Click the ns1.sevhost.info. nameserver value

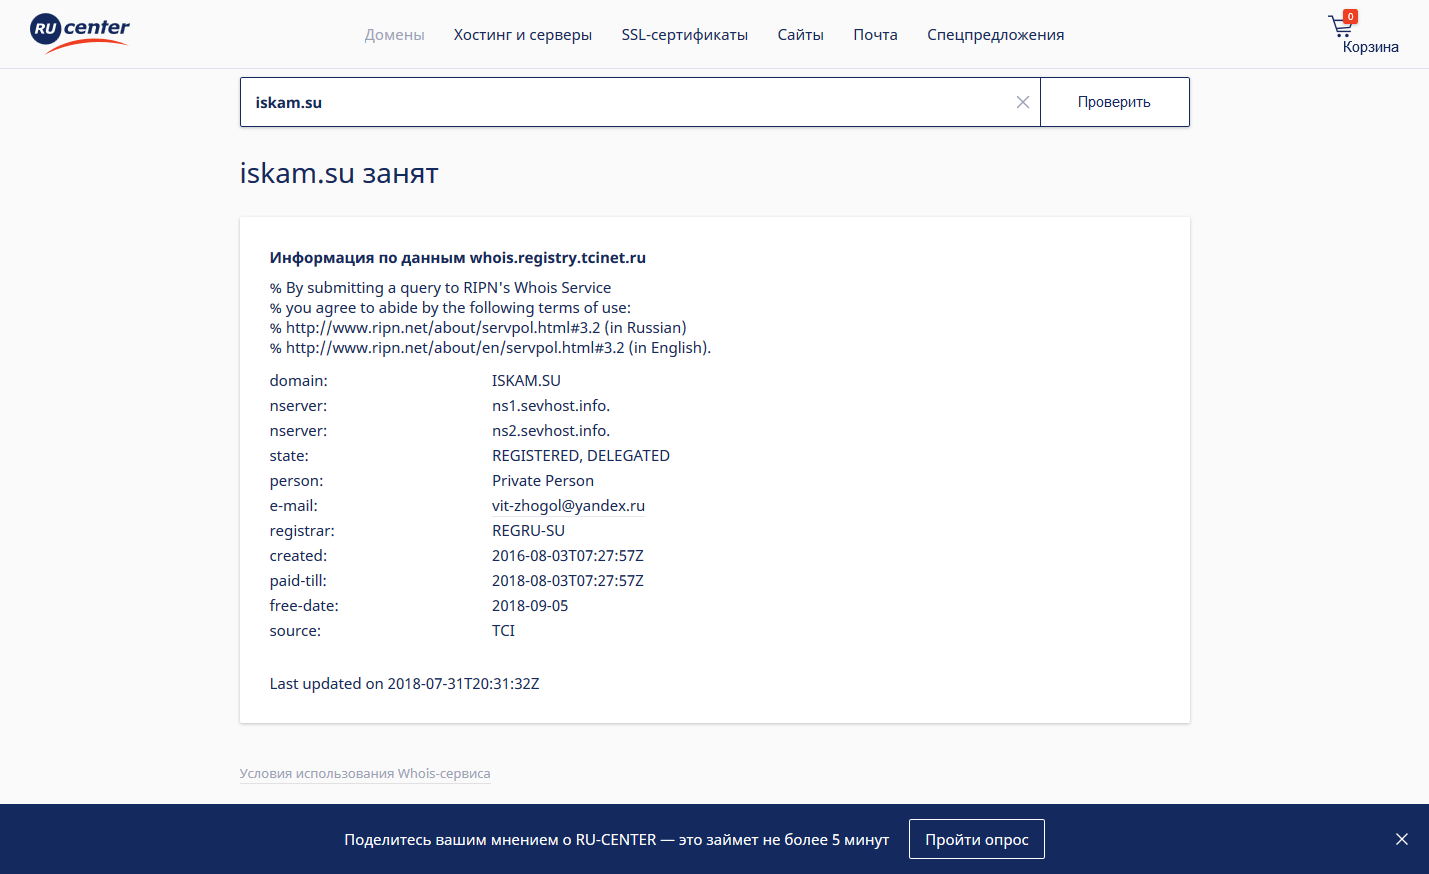(x=551, y=406)
